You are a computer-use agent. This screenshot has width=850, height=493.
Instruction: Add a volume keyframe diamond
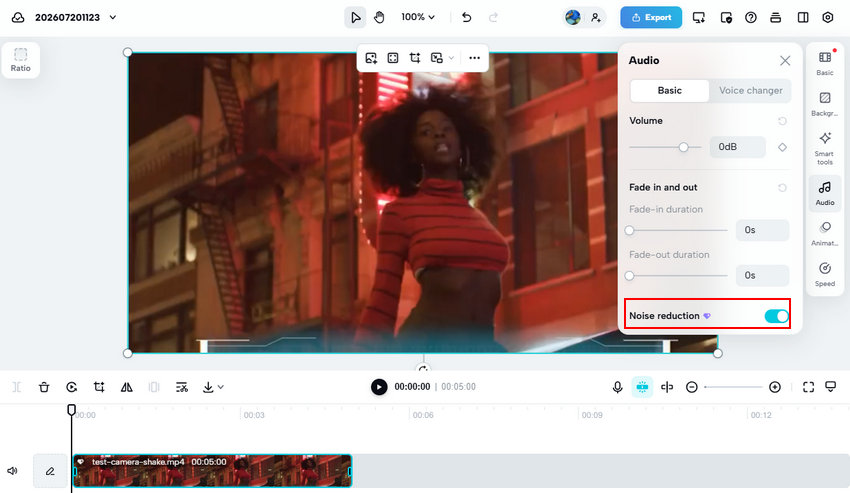782,147
